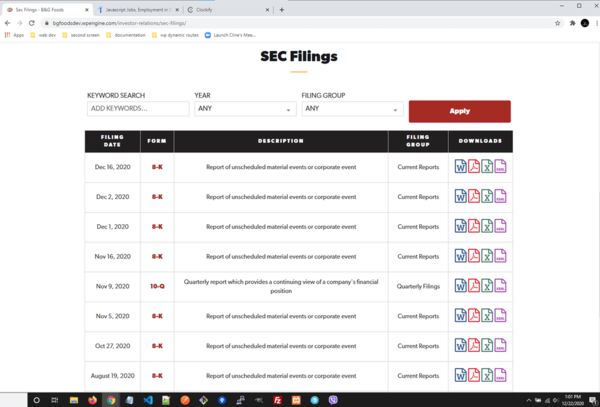Download PDF for Nov 9, 2020 10-Q

pos(474,286)
